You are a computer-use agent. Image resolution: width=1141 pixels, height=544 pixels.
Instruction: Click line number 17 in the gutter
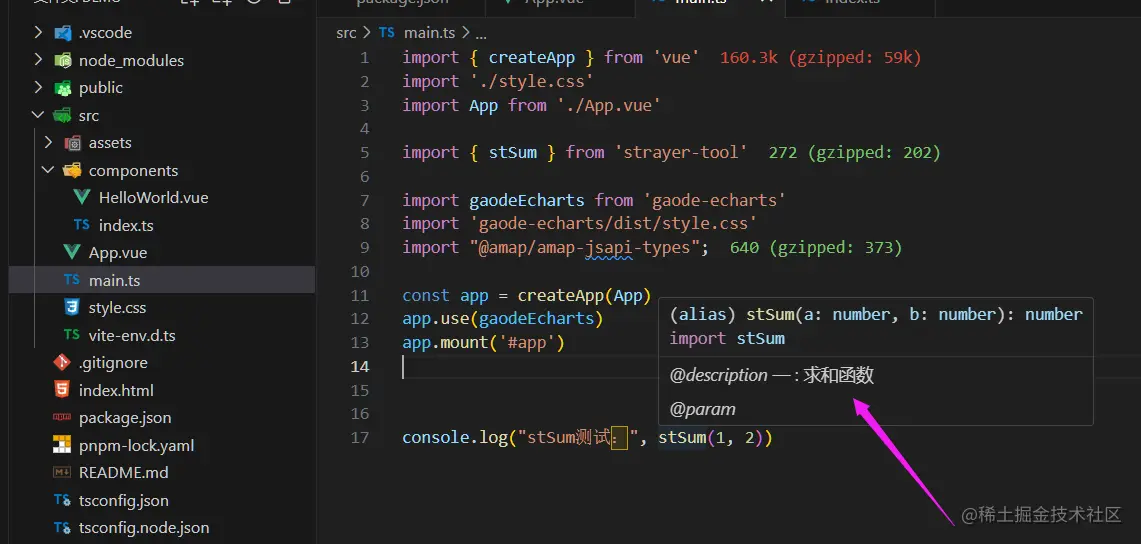tap(360, 439)
